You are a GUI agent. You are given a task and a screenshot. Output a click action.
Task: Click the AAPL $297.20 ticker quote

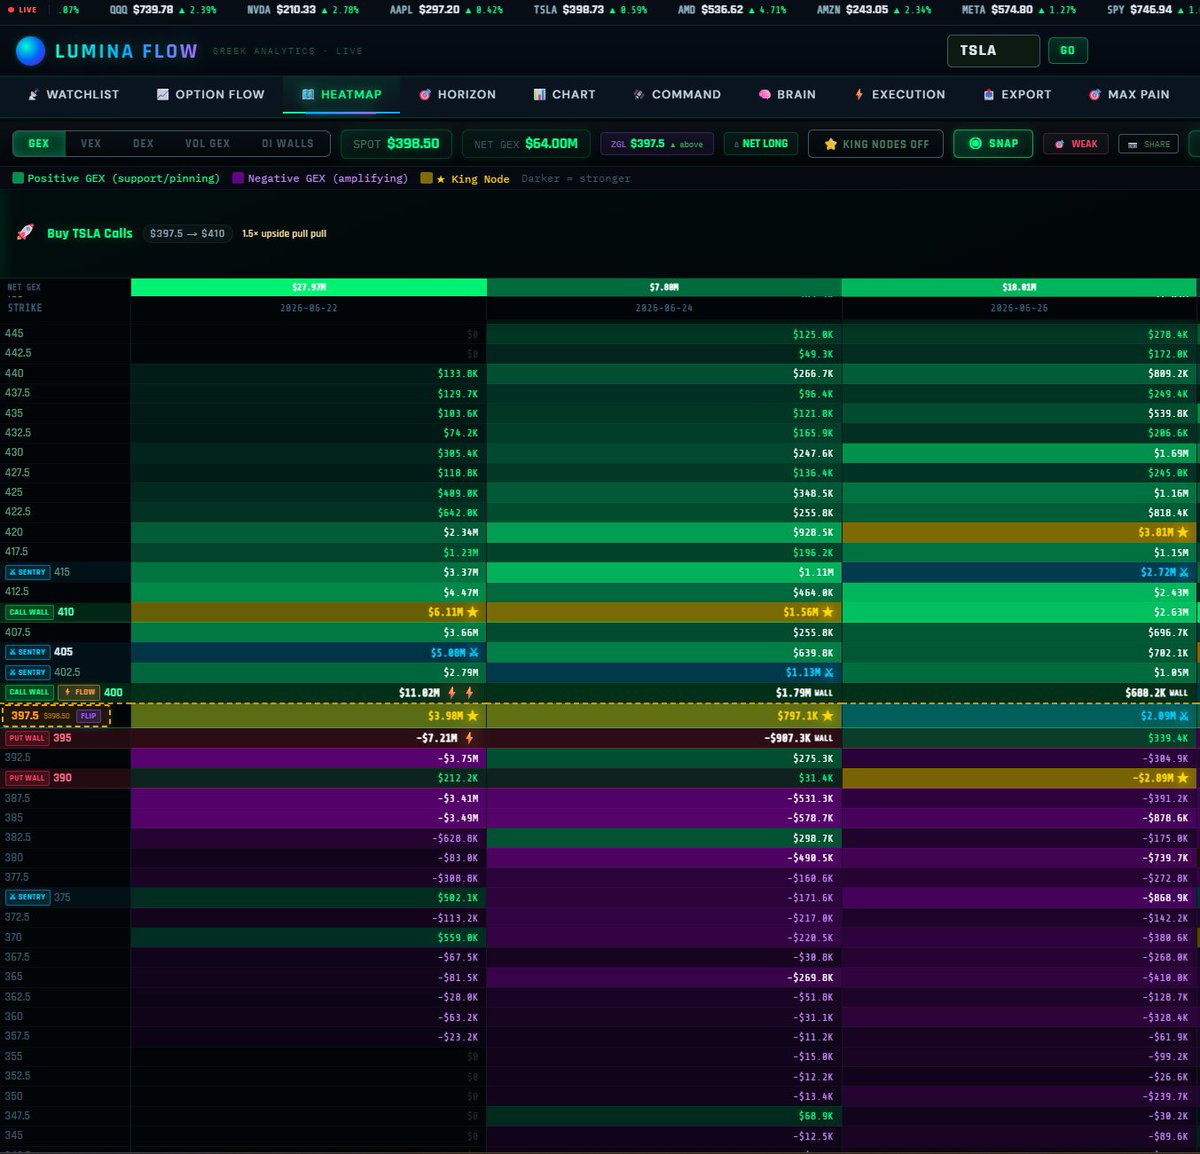click(x=446, y=9)
